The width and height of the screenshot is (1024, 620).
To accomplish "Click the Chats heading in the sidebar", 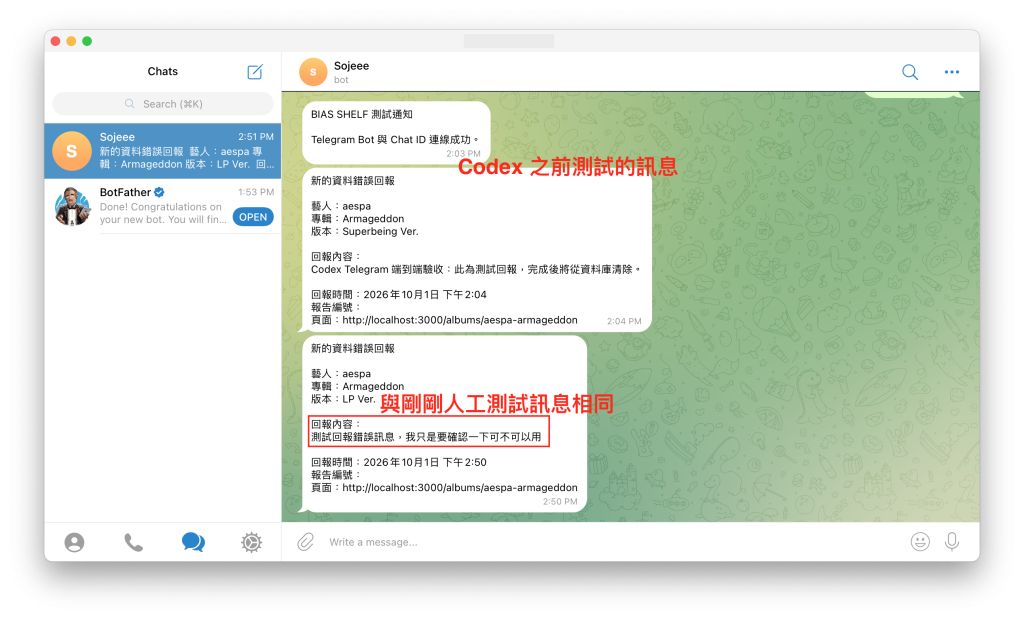I will click(x=163, y=71).
